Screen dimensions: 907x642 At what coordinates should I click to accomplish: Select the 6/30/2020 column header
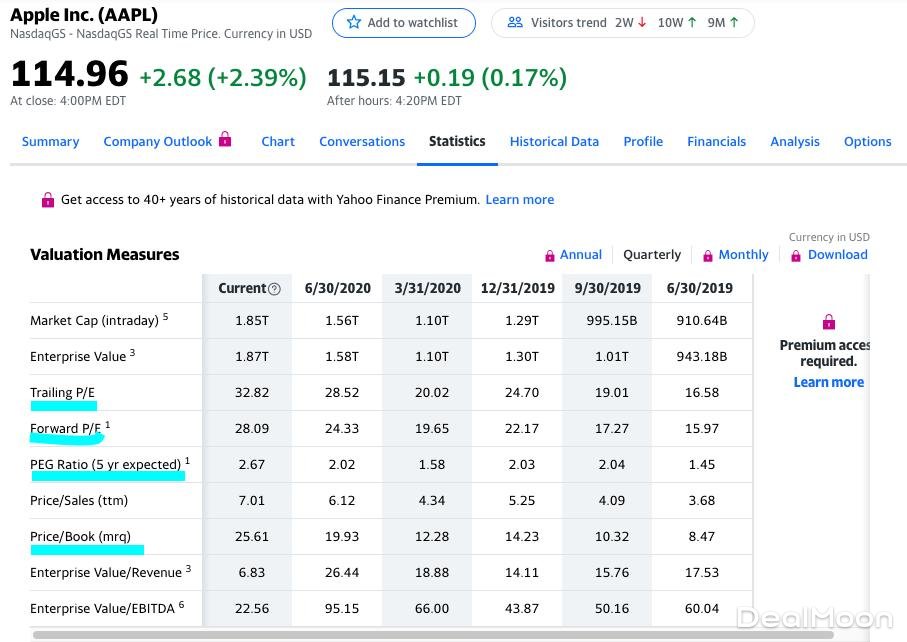tap(337, 288)
